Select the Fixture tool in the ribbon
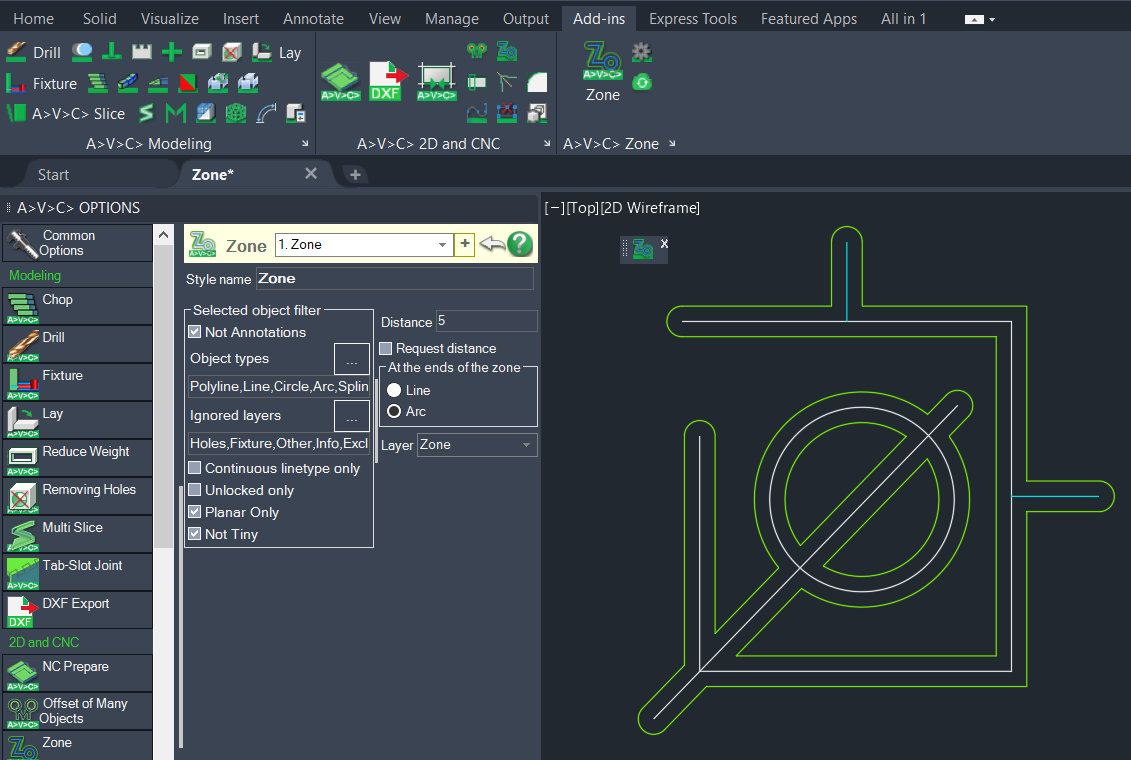Screen dimensions: 1131x760 [41, 83]
